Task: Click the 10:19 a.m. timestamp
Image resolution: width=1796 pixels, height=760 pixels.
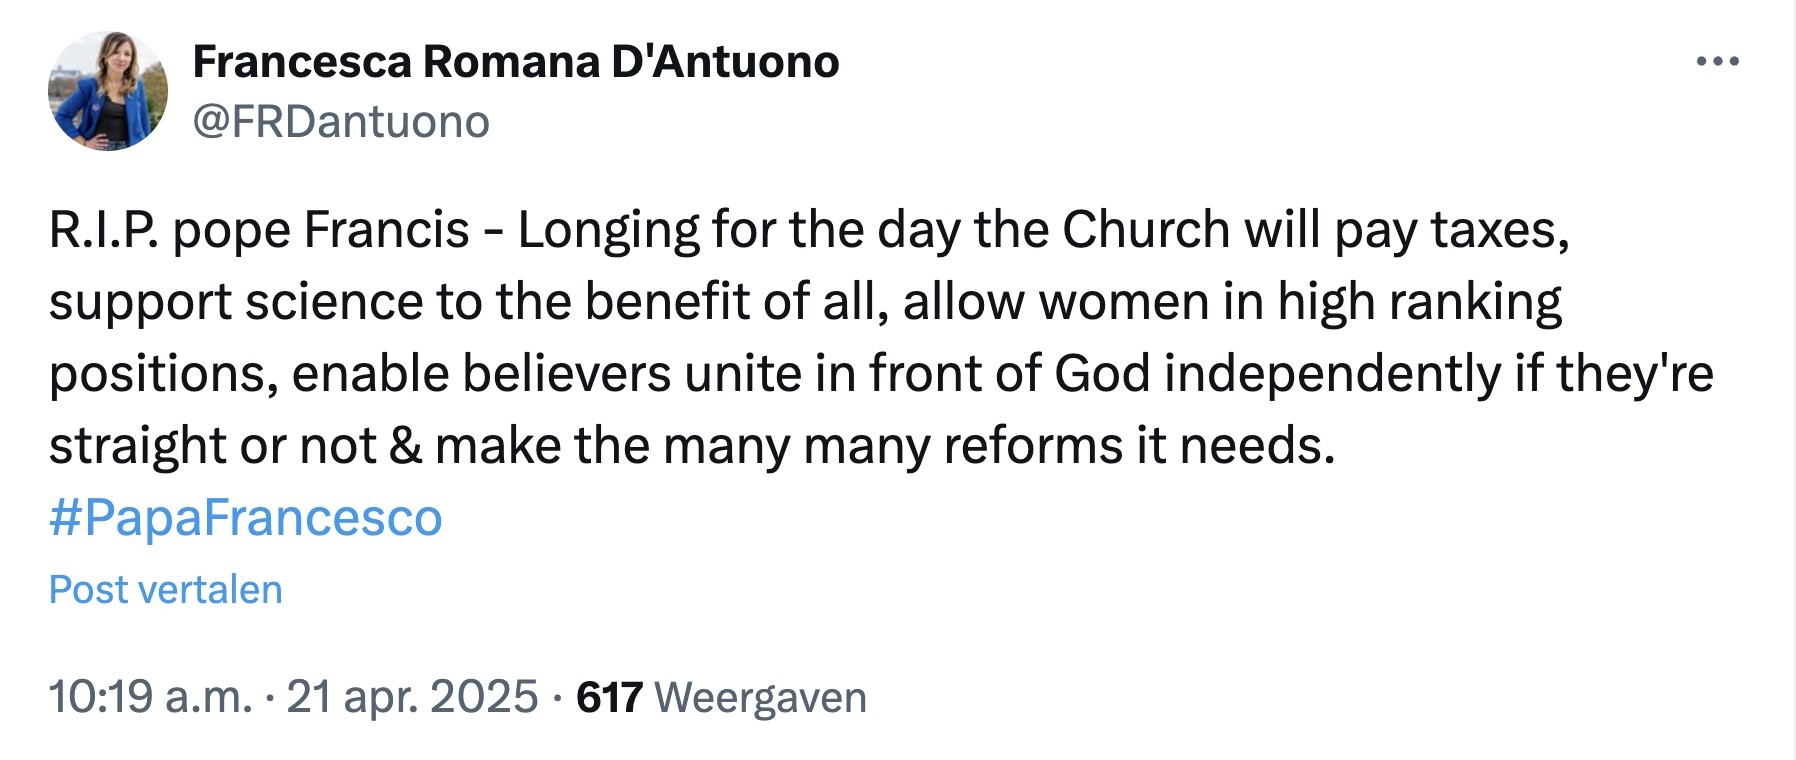Action: (x=150, y=697)
